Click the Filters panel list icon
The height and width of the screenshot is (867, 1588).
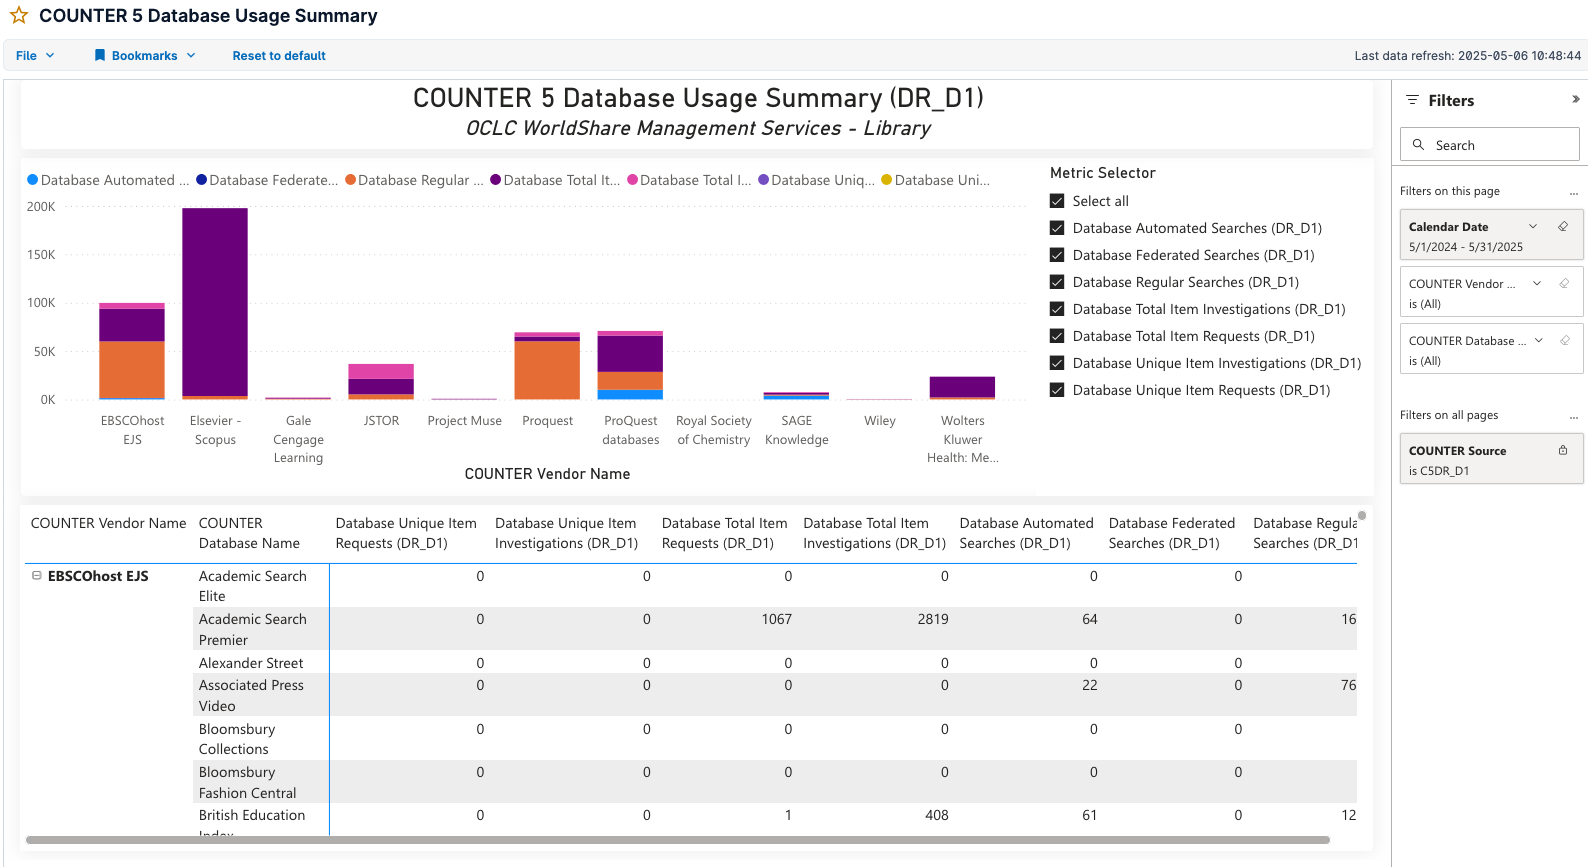pyautogui.click(x=1413, y=100)
